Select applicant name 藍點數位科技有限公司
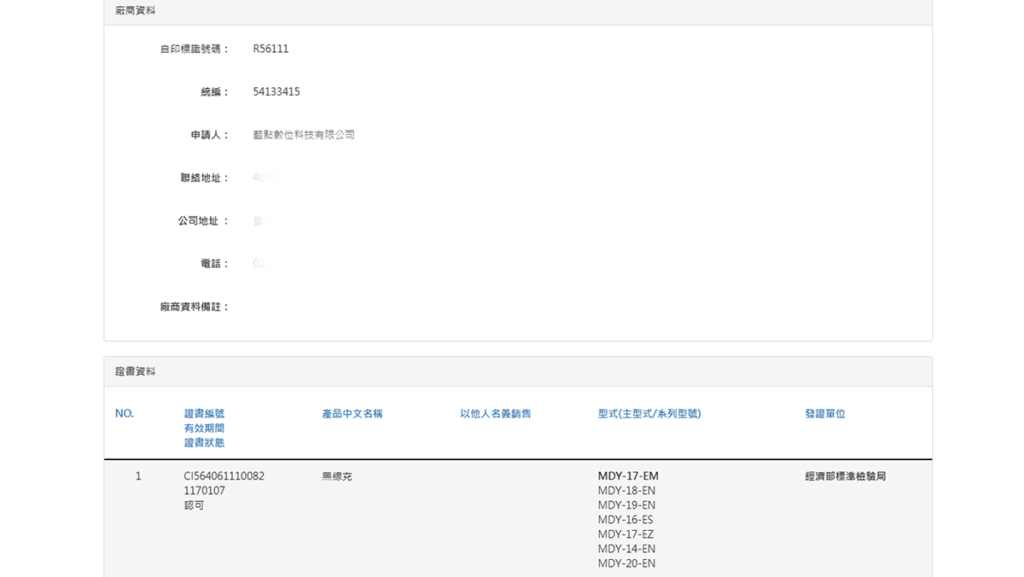This screenshot has height=577, width=1024. [303, 135]
